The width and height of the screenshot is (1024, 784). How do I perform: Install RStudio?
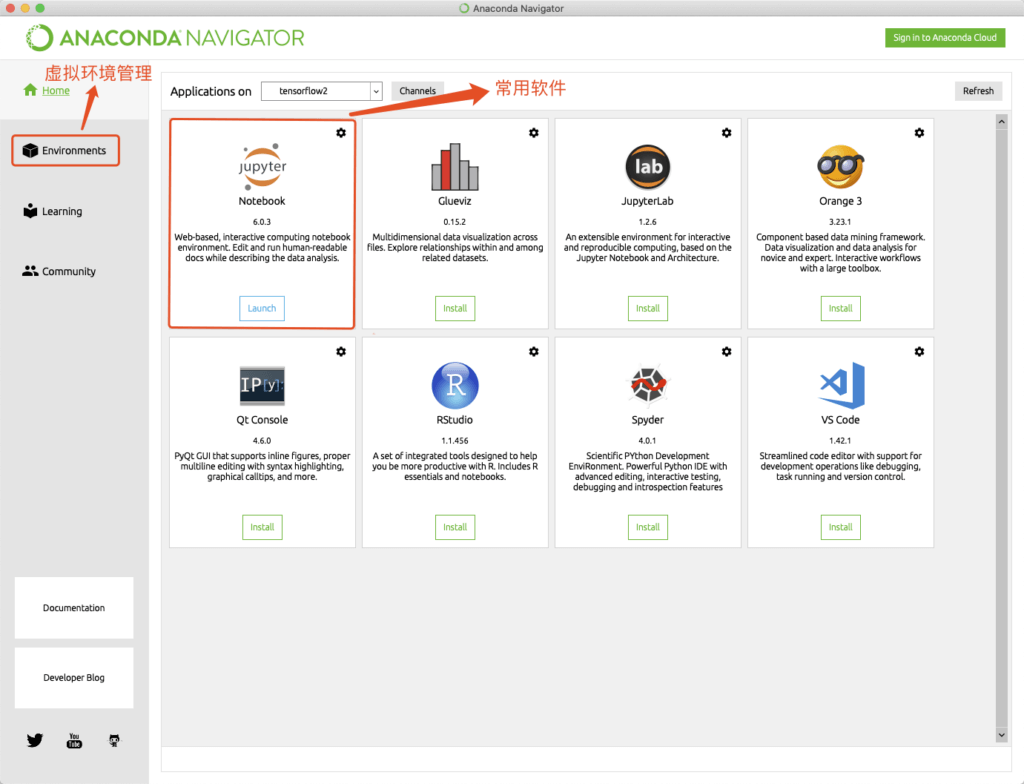[455, 527]
